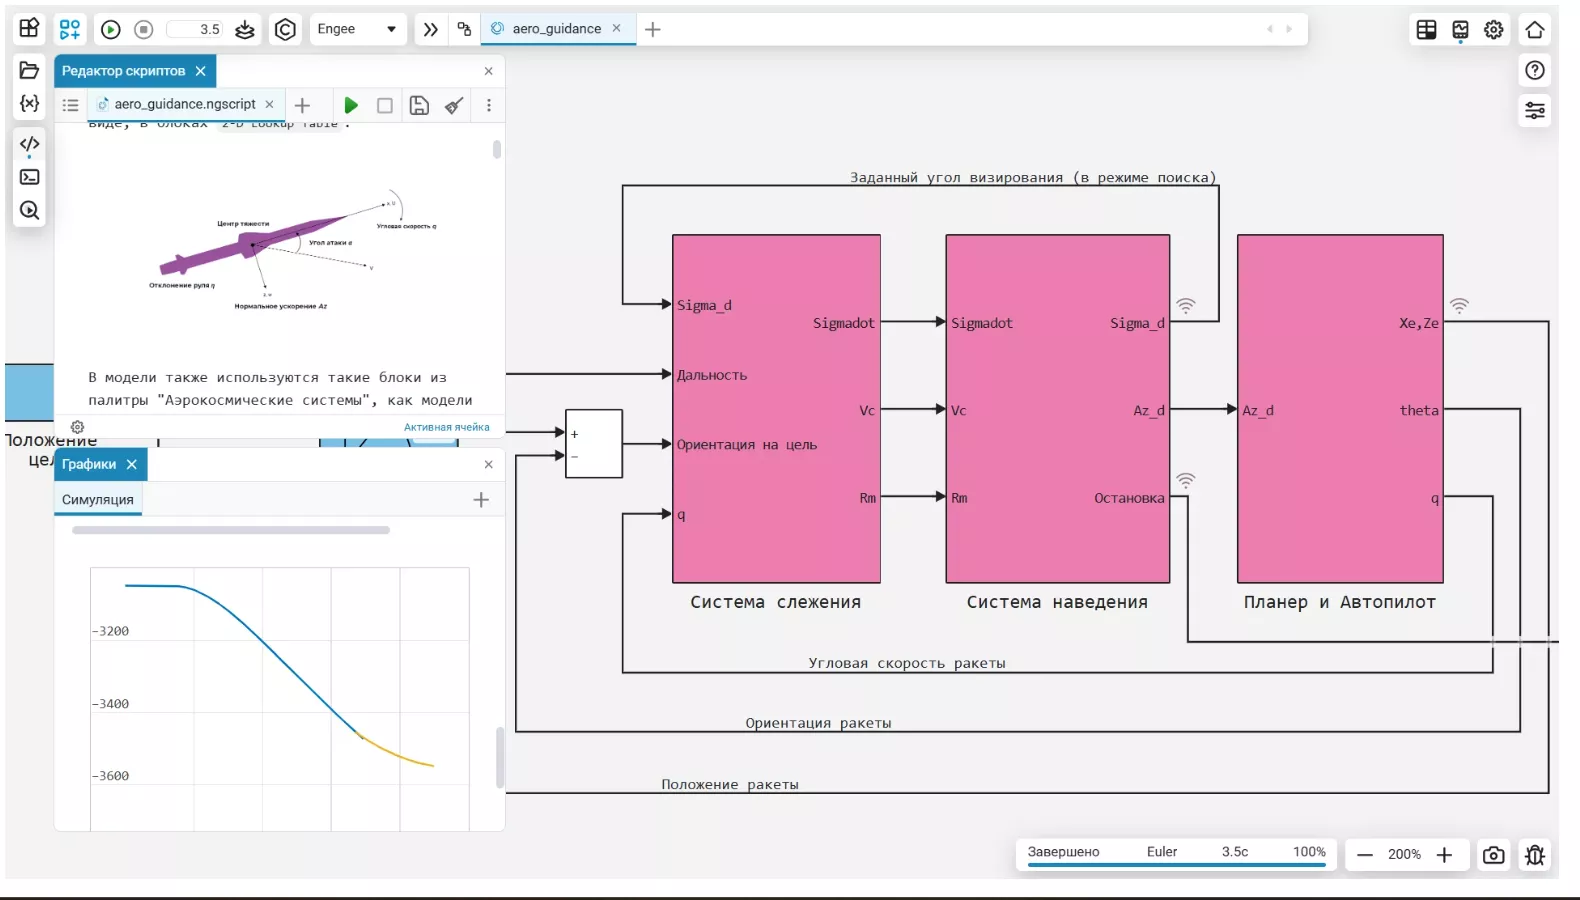Click the script editor vertical scrollbar
Screen dimensions: 1580x900
coord(497,149)
